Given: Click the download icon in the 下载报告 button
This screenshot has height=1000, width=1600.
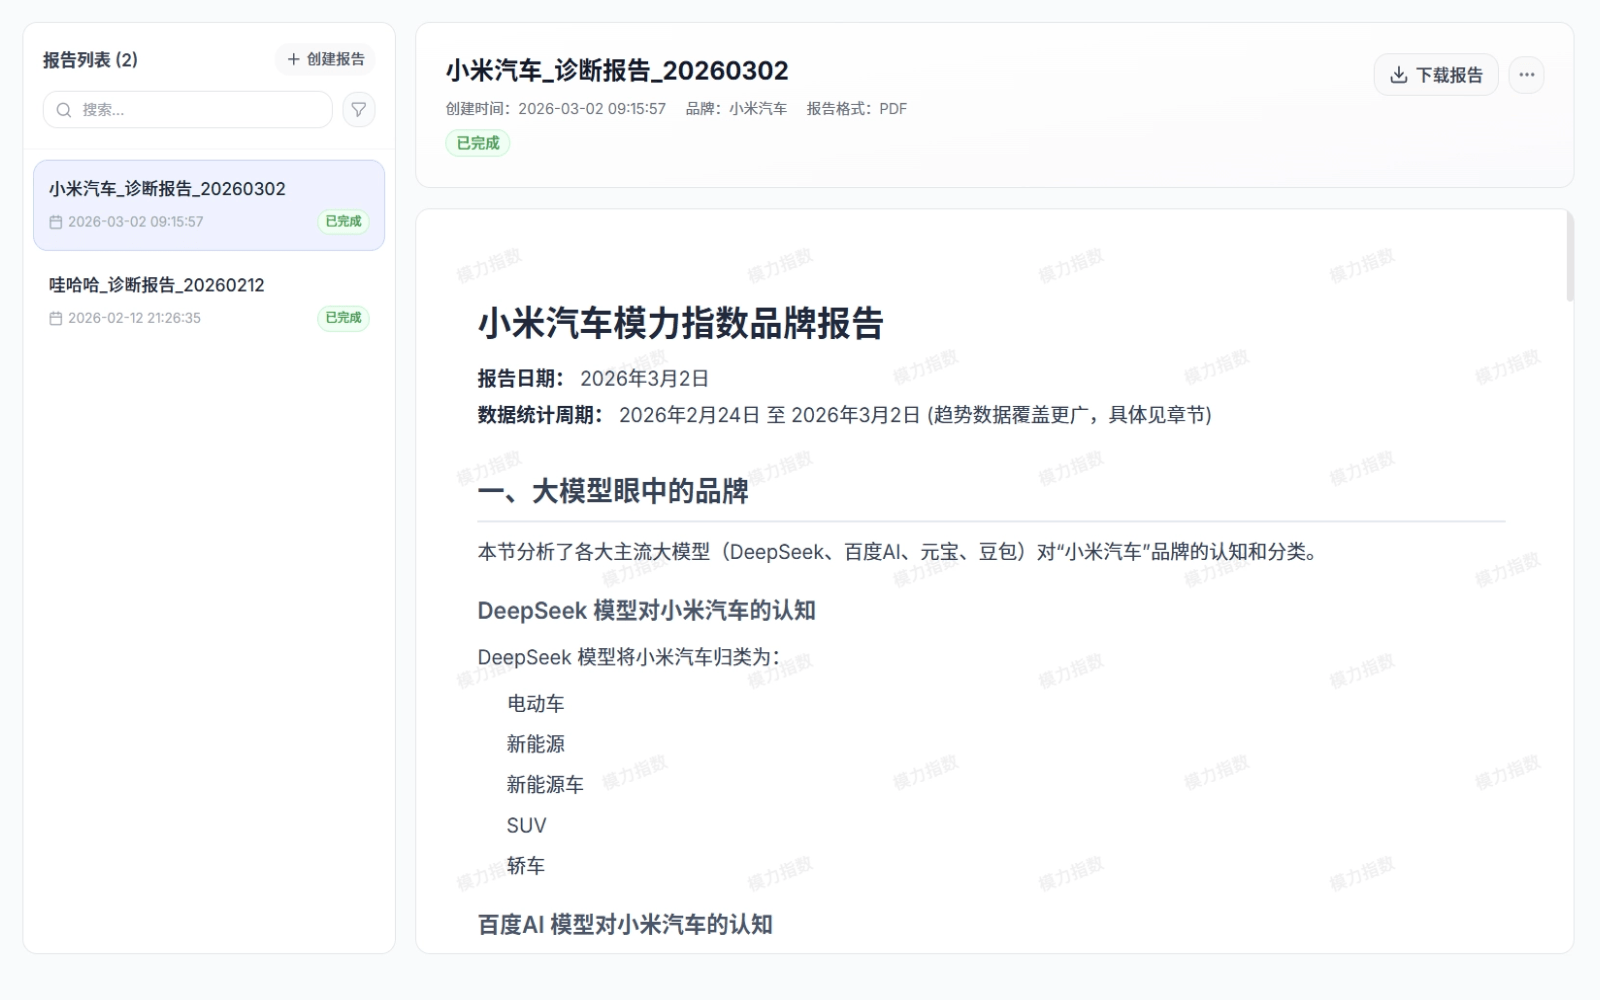Looking at the screenshot, I should tap(1397, 74).
